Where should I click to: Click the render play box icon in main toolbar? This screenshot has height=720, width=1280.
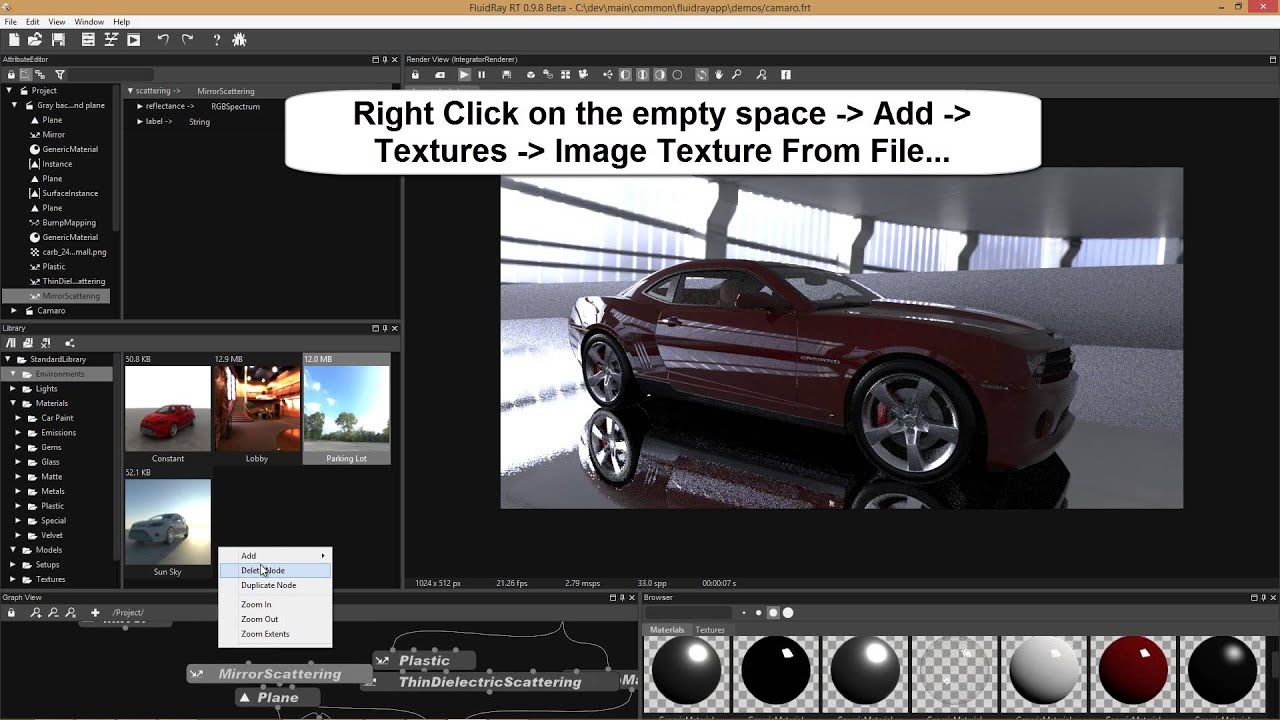[133, 40]
